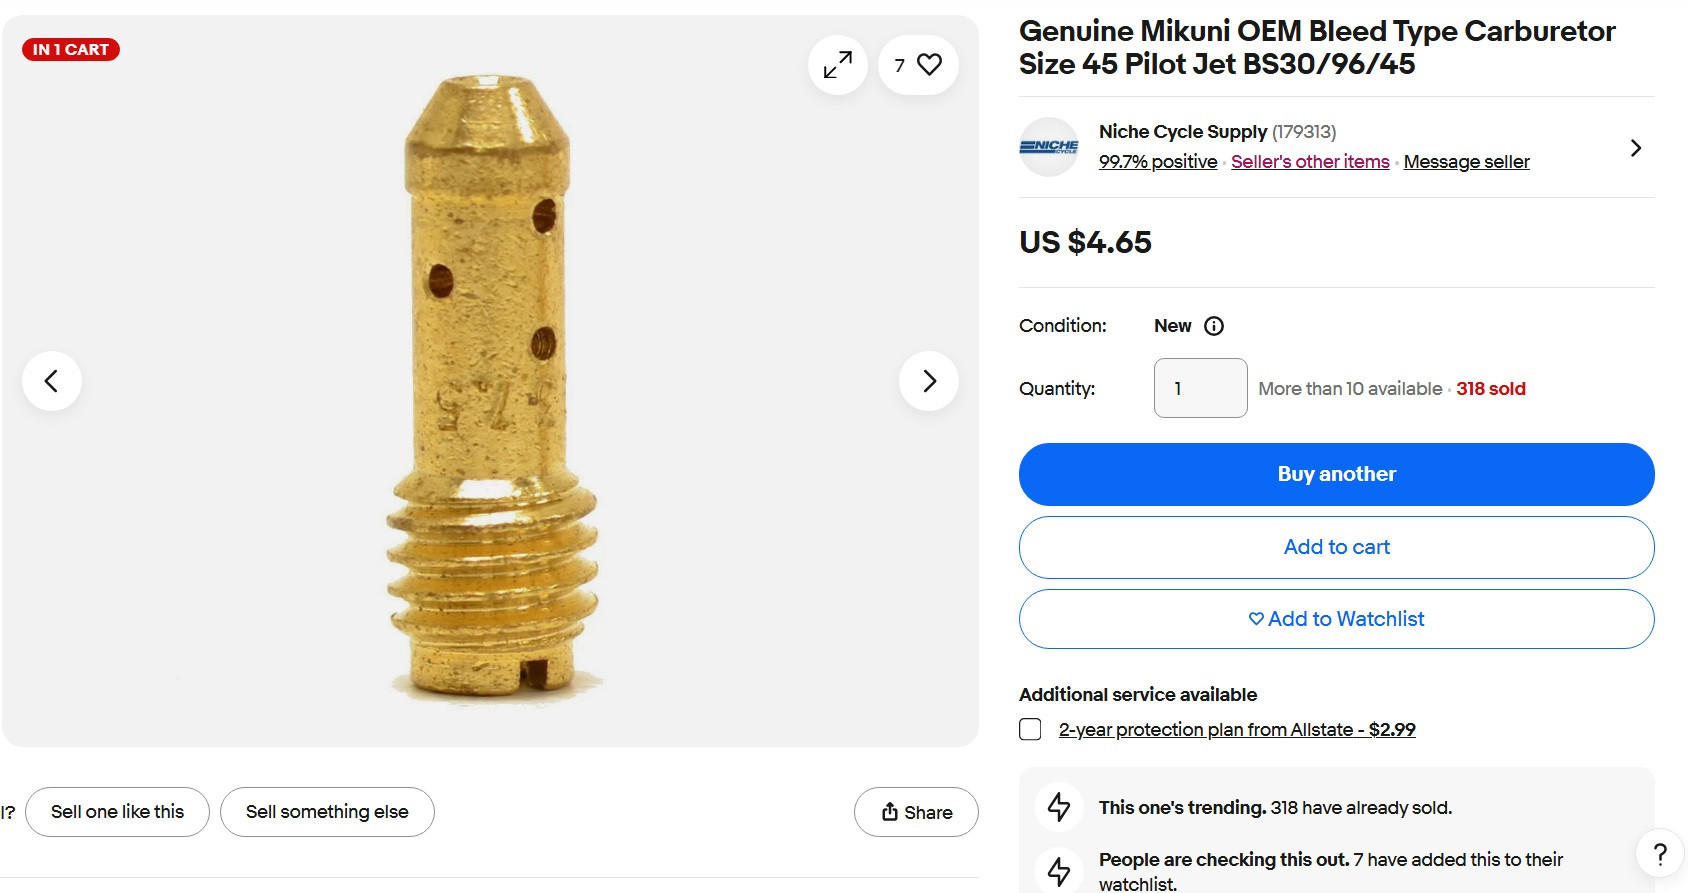Image resolution: width=1688 pixels, height=893 pixels.
Task: Click the Add to cart button
Action: [x=1336, y=547]
